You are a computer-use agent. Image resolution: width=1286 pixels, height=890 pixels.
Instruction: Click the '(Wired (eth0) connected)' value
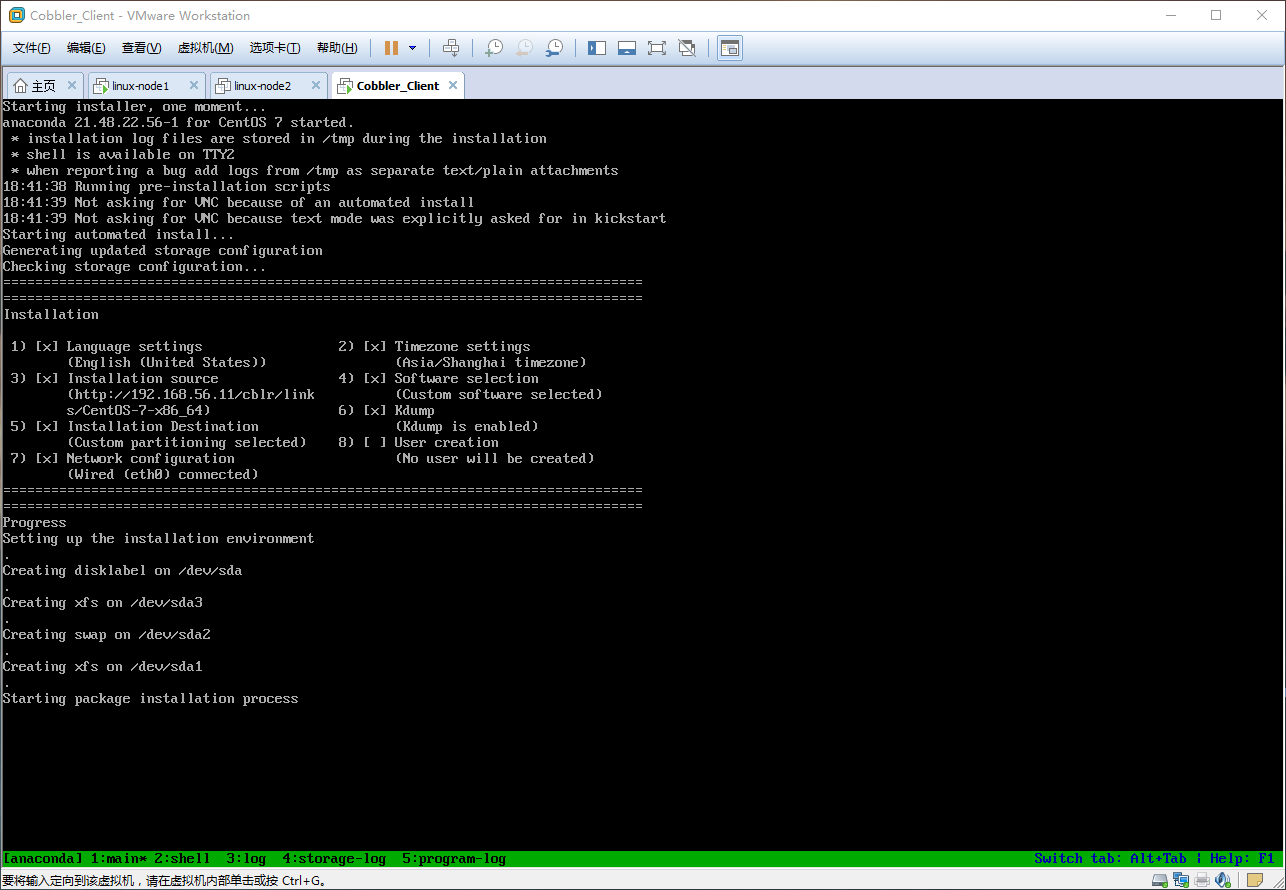click(162, 474)
